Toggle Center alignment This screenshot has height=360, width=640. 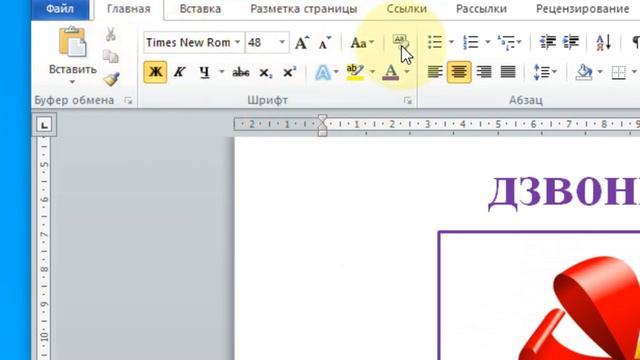[459, 72]
